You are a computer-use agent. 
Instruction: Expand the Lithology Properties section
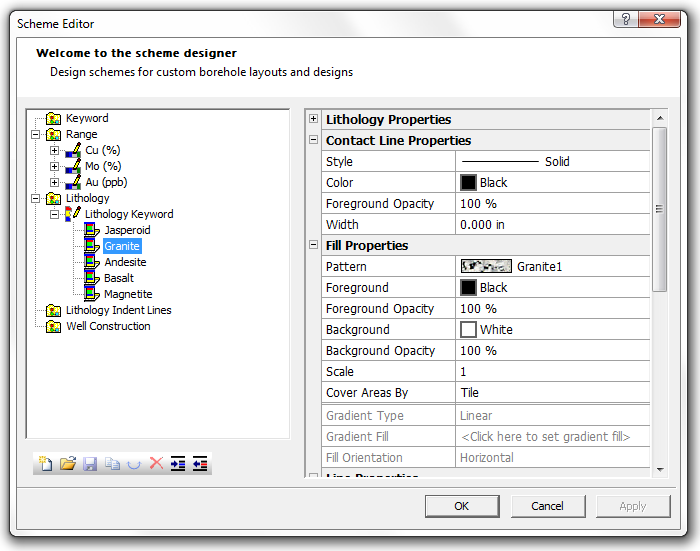[x=314, y=119]
